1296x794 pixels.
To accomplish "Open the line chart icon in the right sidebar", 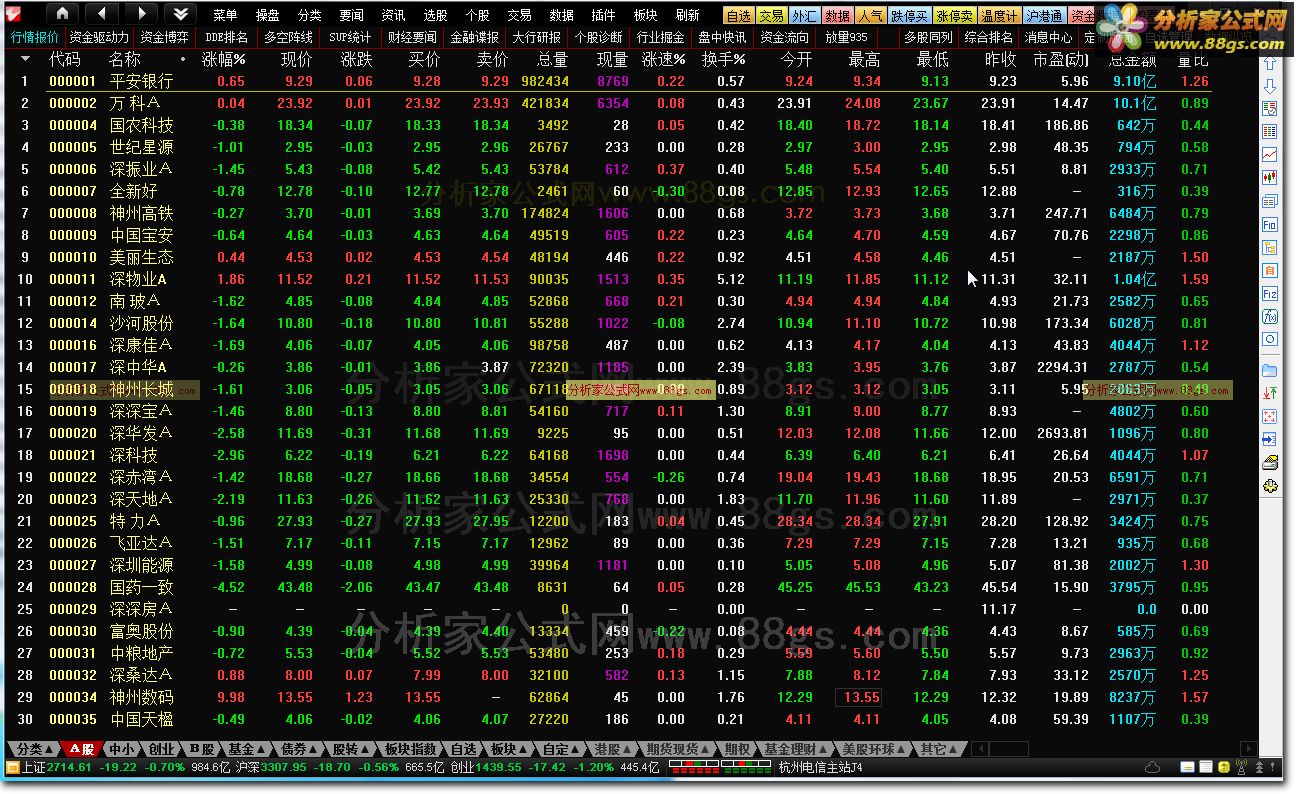I will click(x=1270, y=155).
